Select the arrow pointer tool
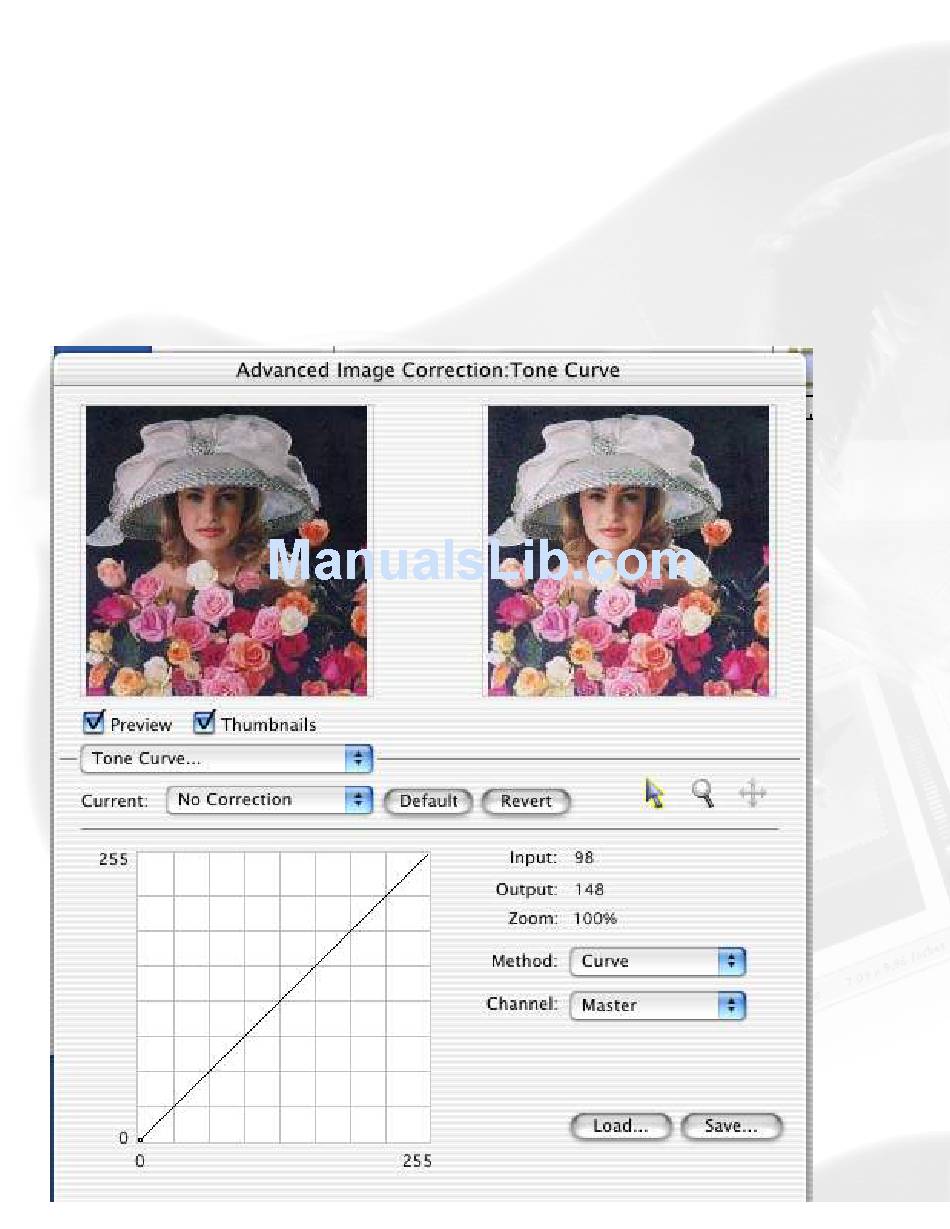 click(x=654, y=795)
